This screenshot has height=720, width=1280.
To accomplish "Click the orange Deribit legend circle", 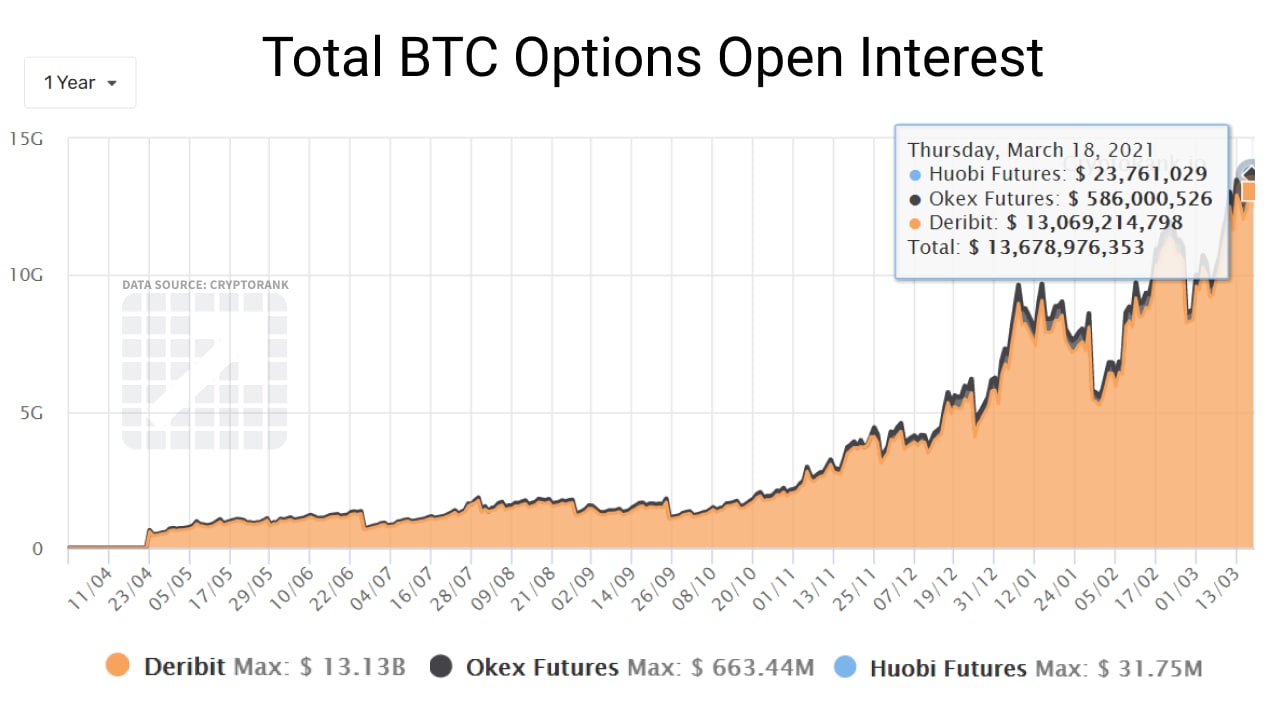I will pos(118,667).
